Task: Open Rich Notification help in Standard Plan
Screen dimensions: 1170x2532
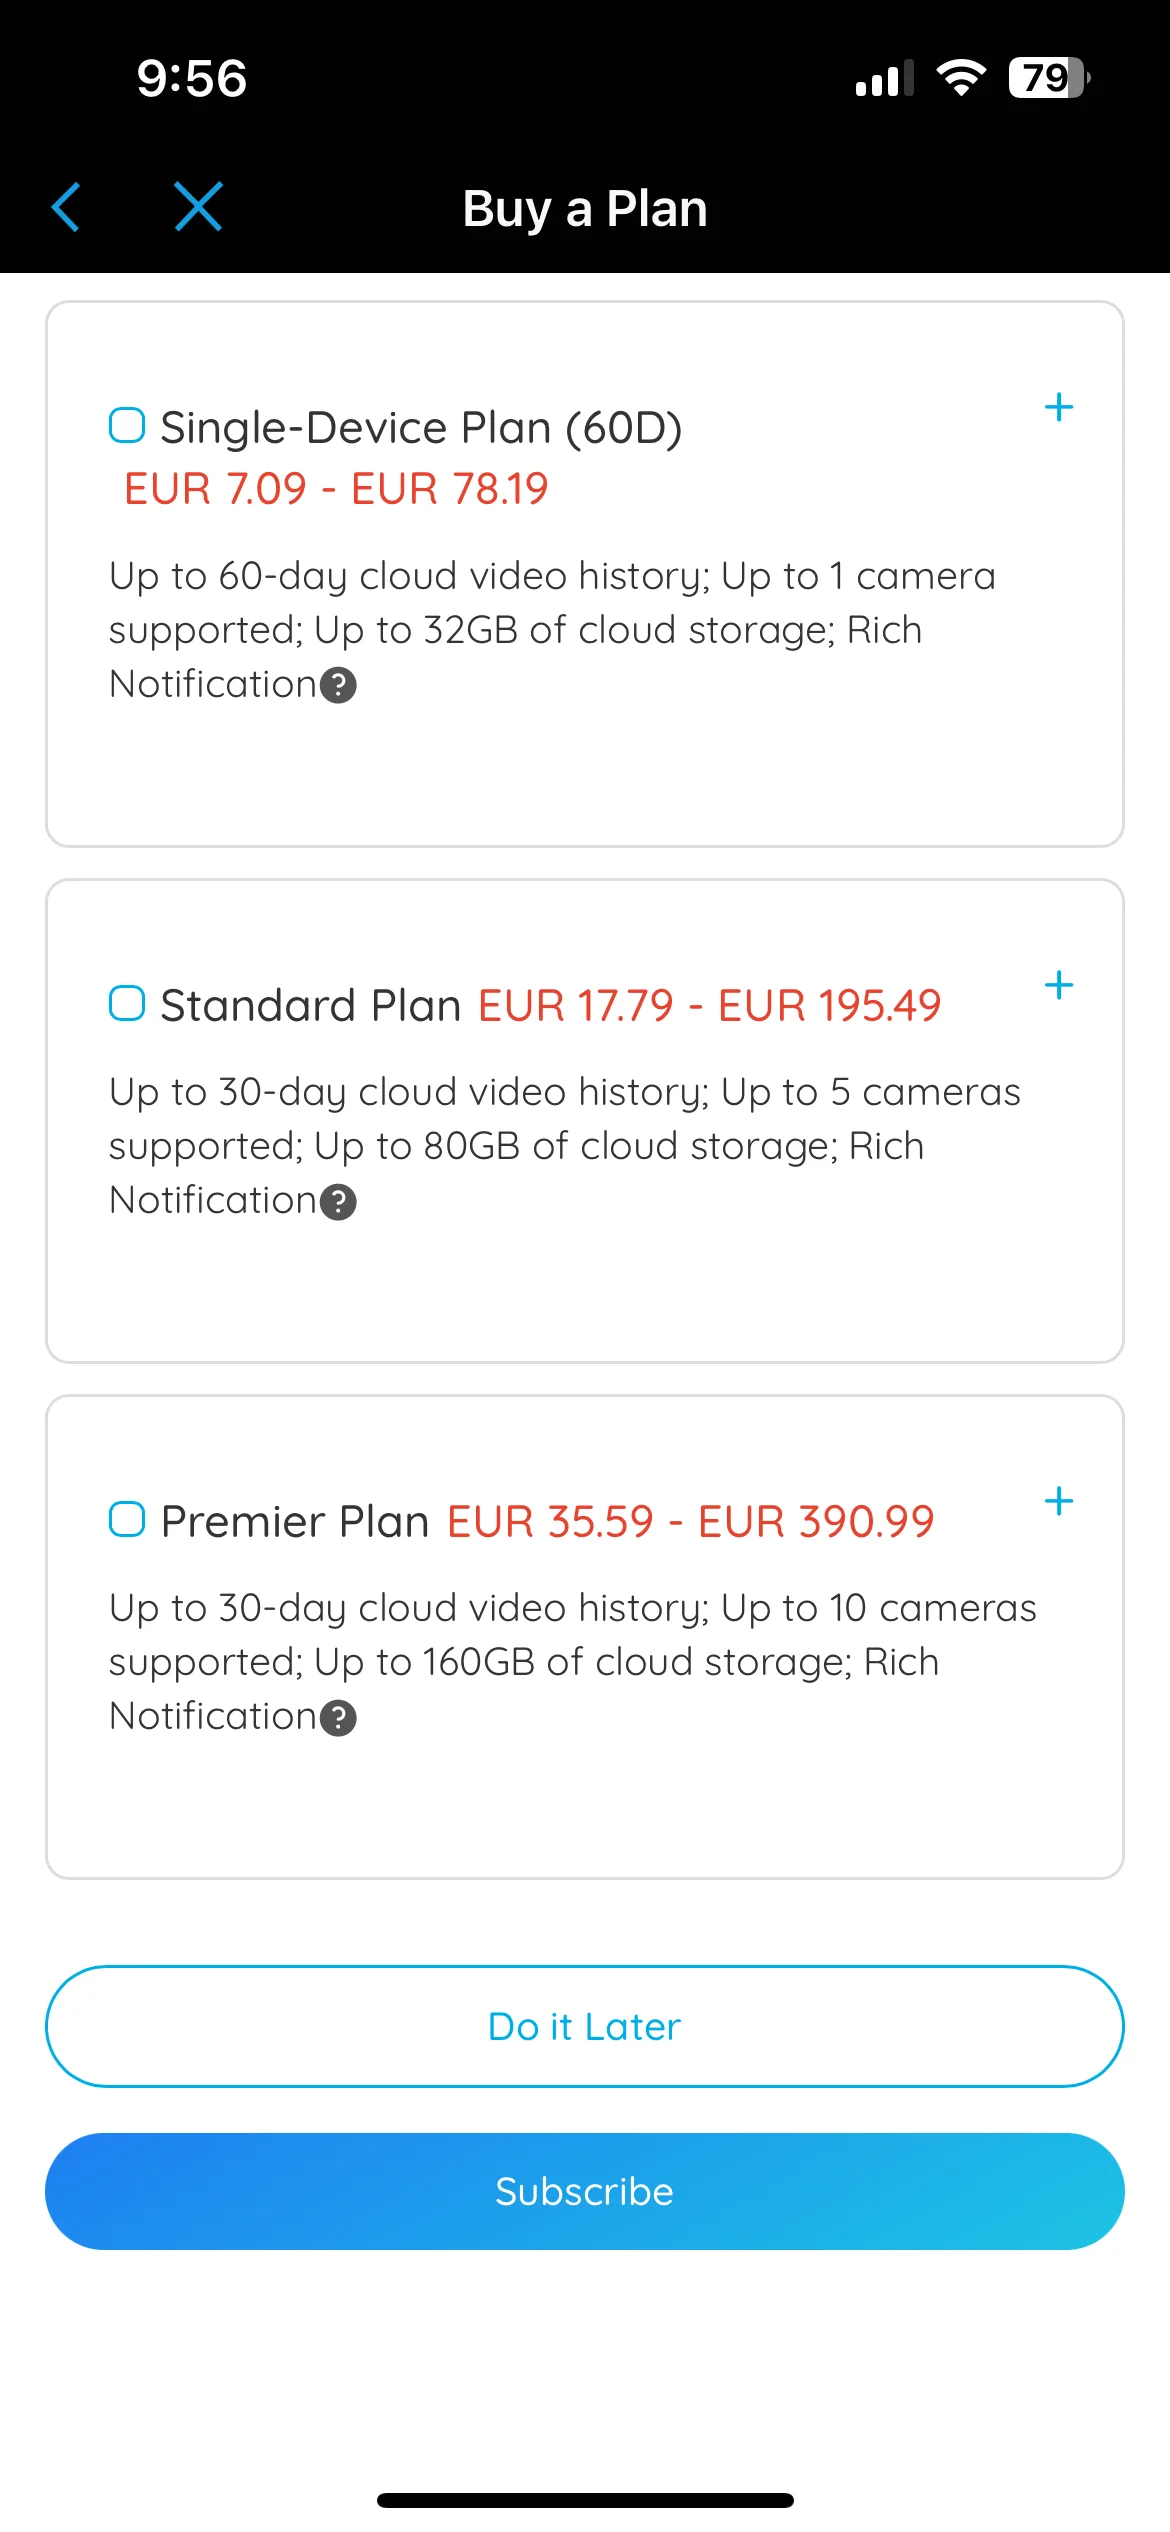Action: 338,1202
